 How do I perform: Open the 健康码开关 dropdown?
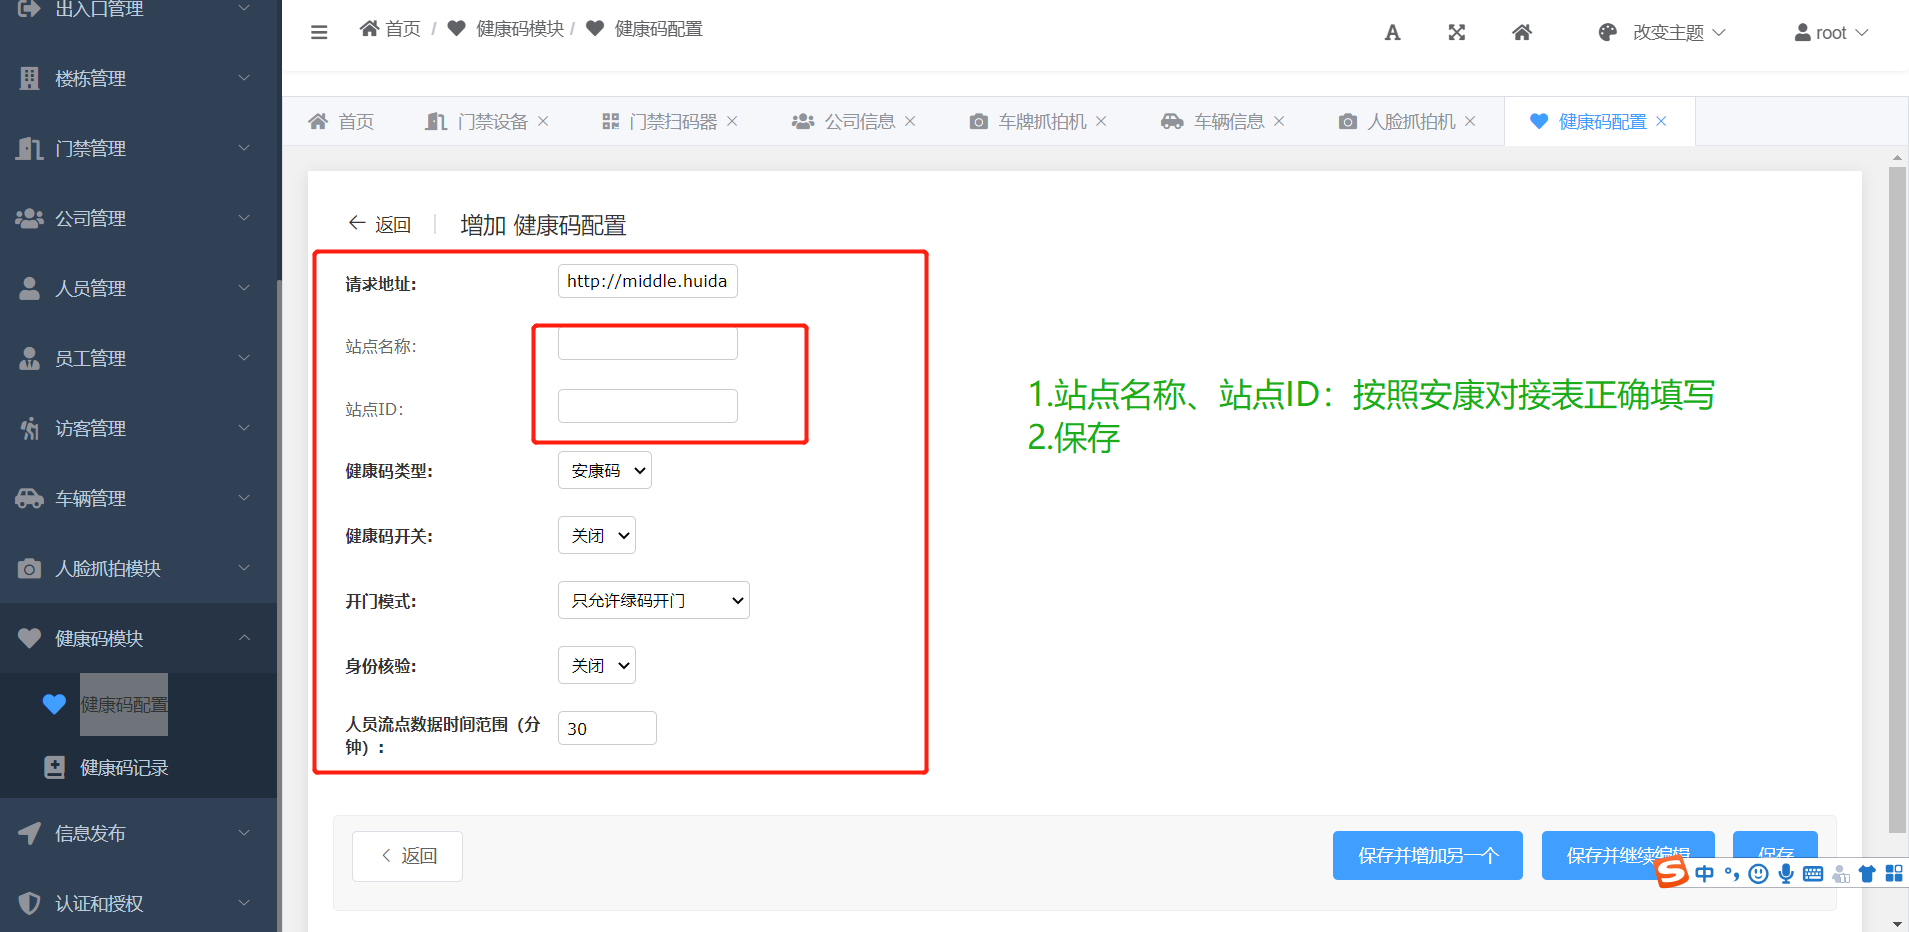pos(597,536)
